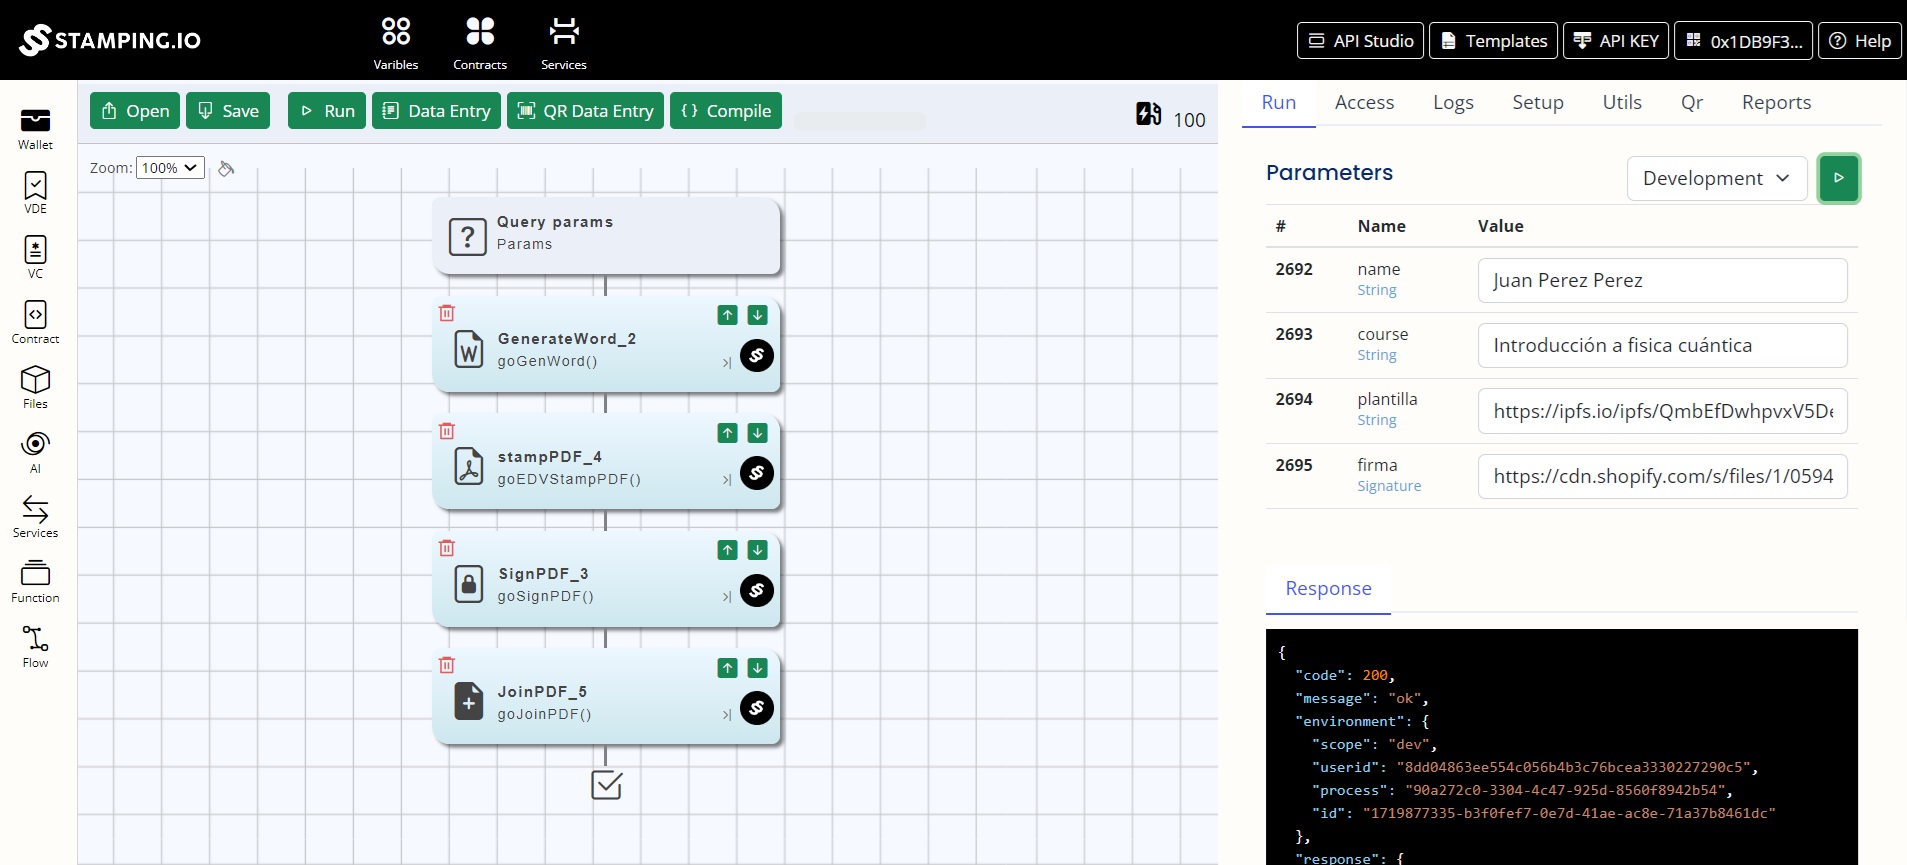The height and width of the screenshot is (865, 1907).
Task: Open the Contracts section in header
Action: (480, 43)
